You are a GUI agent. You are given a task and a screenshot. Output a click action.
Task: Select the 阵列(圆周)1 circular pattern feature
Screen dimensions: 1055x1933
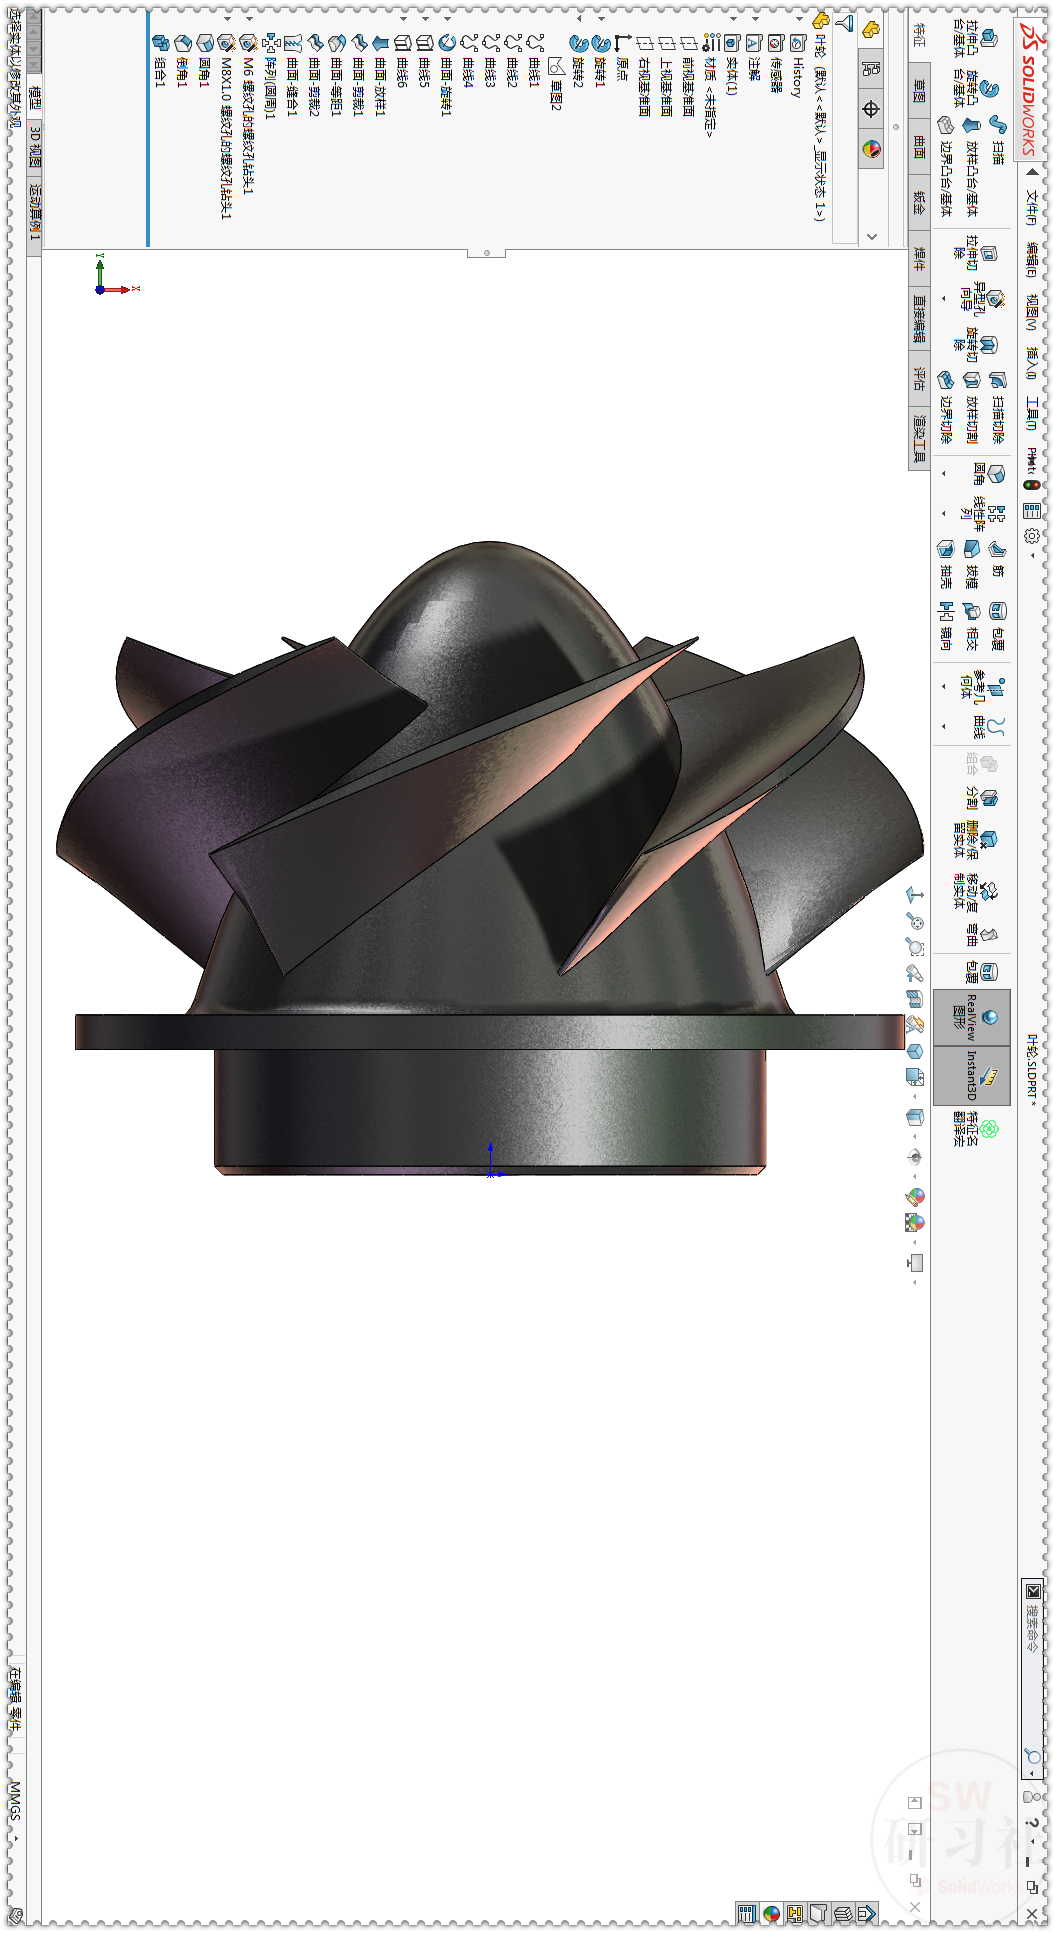270,76
